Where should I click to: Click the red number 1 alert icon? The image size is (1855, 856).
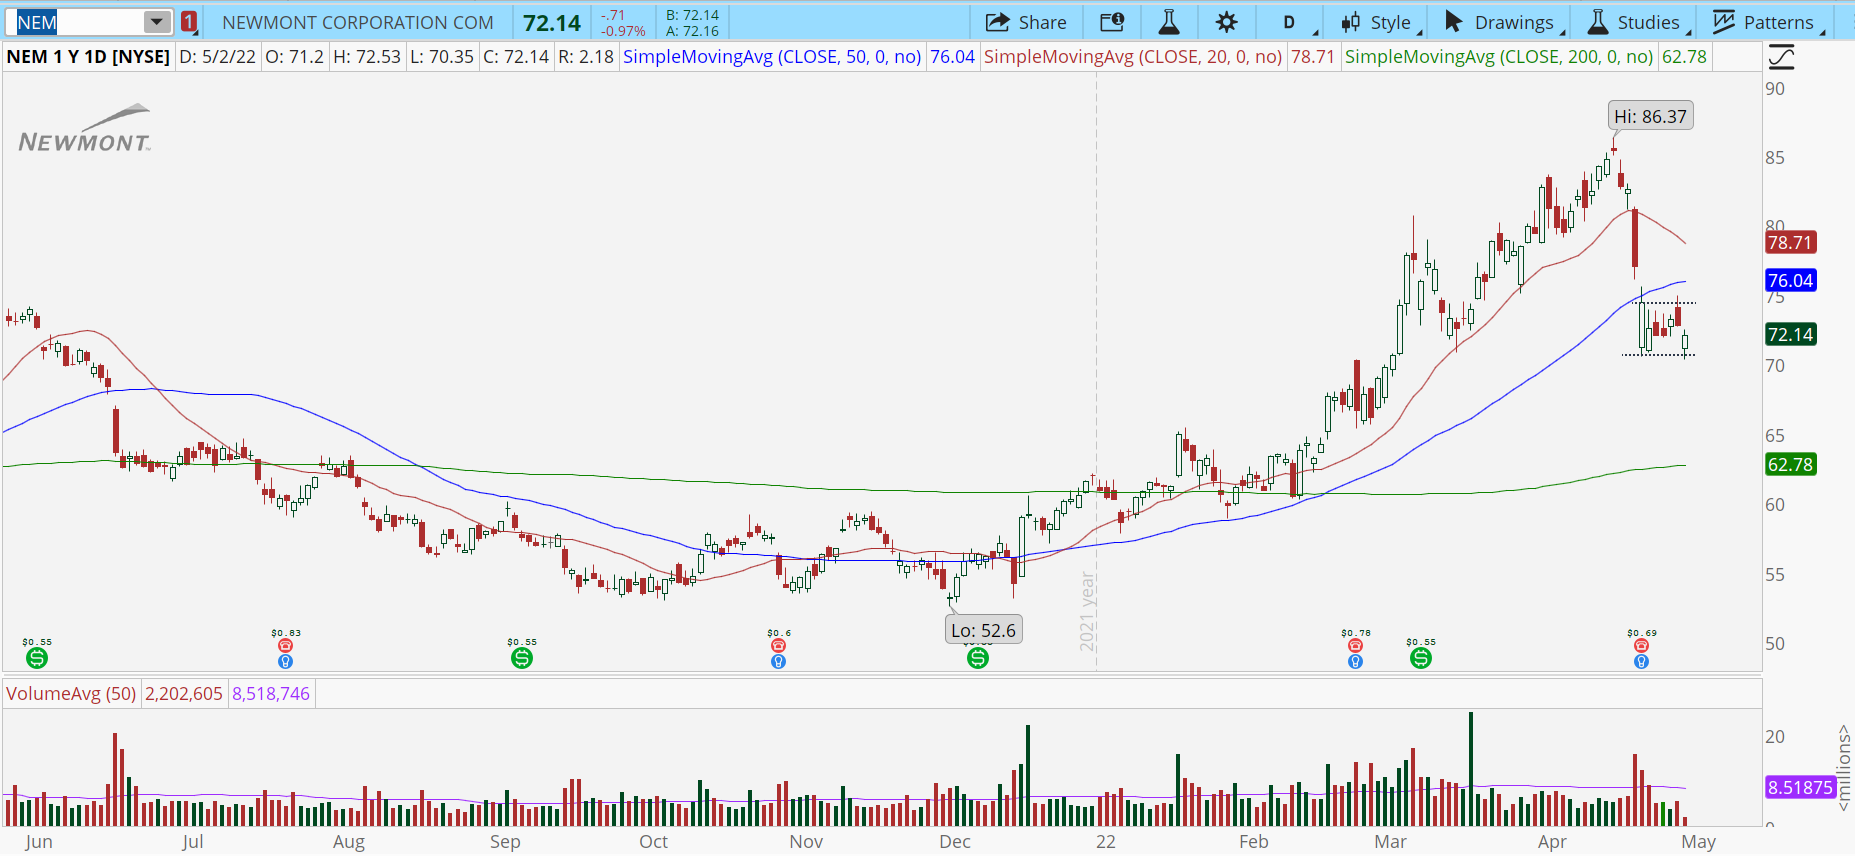point(189,22)
